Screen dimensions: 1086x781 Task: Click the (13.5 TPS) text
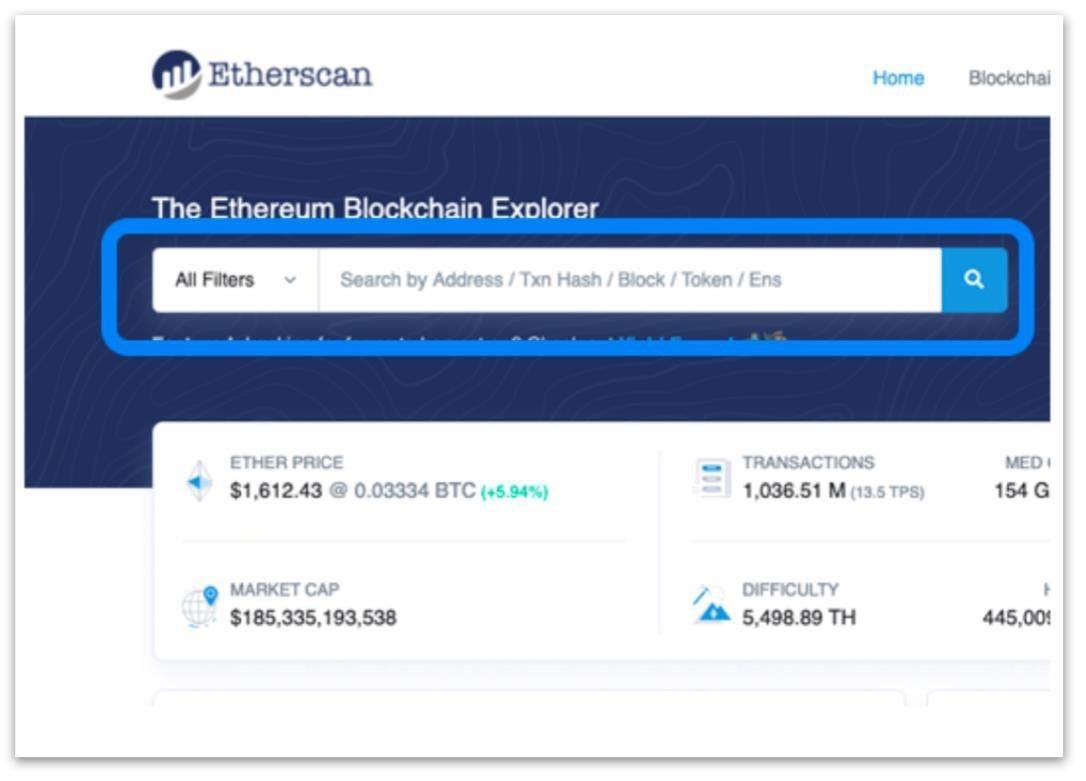[x=887, y=492]
